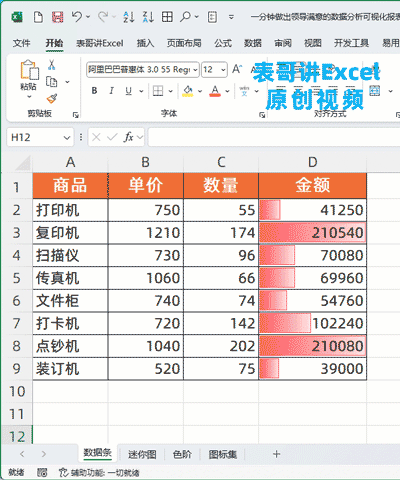This screenshot has height=480, width=400.
Task: Open border style dropdown arrow
Action: tap(171, 91)
